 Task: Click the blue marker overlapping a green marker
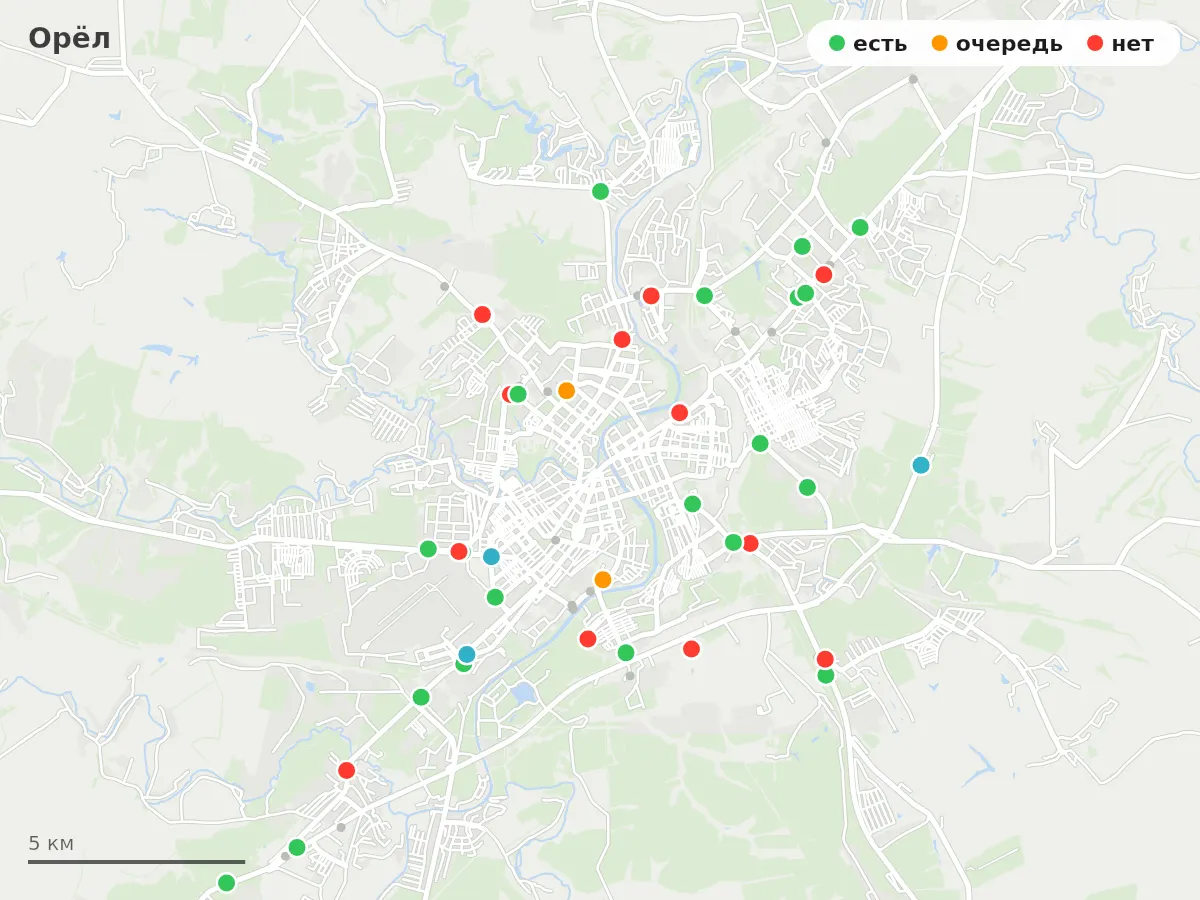click(x=467, y=654)
